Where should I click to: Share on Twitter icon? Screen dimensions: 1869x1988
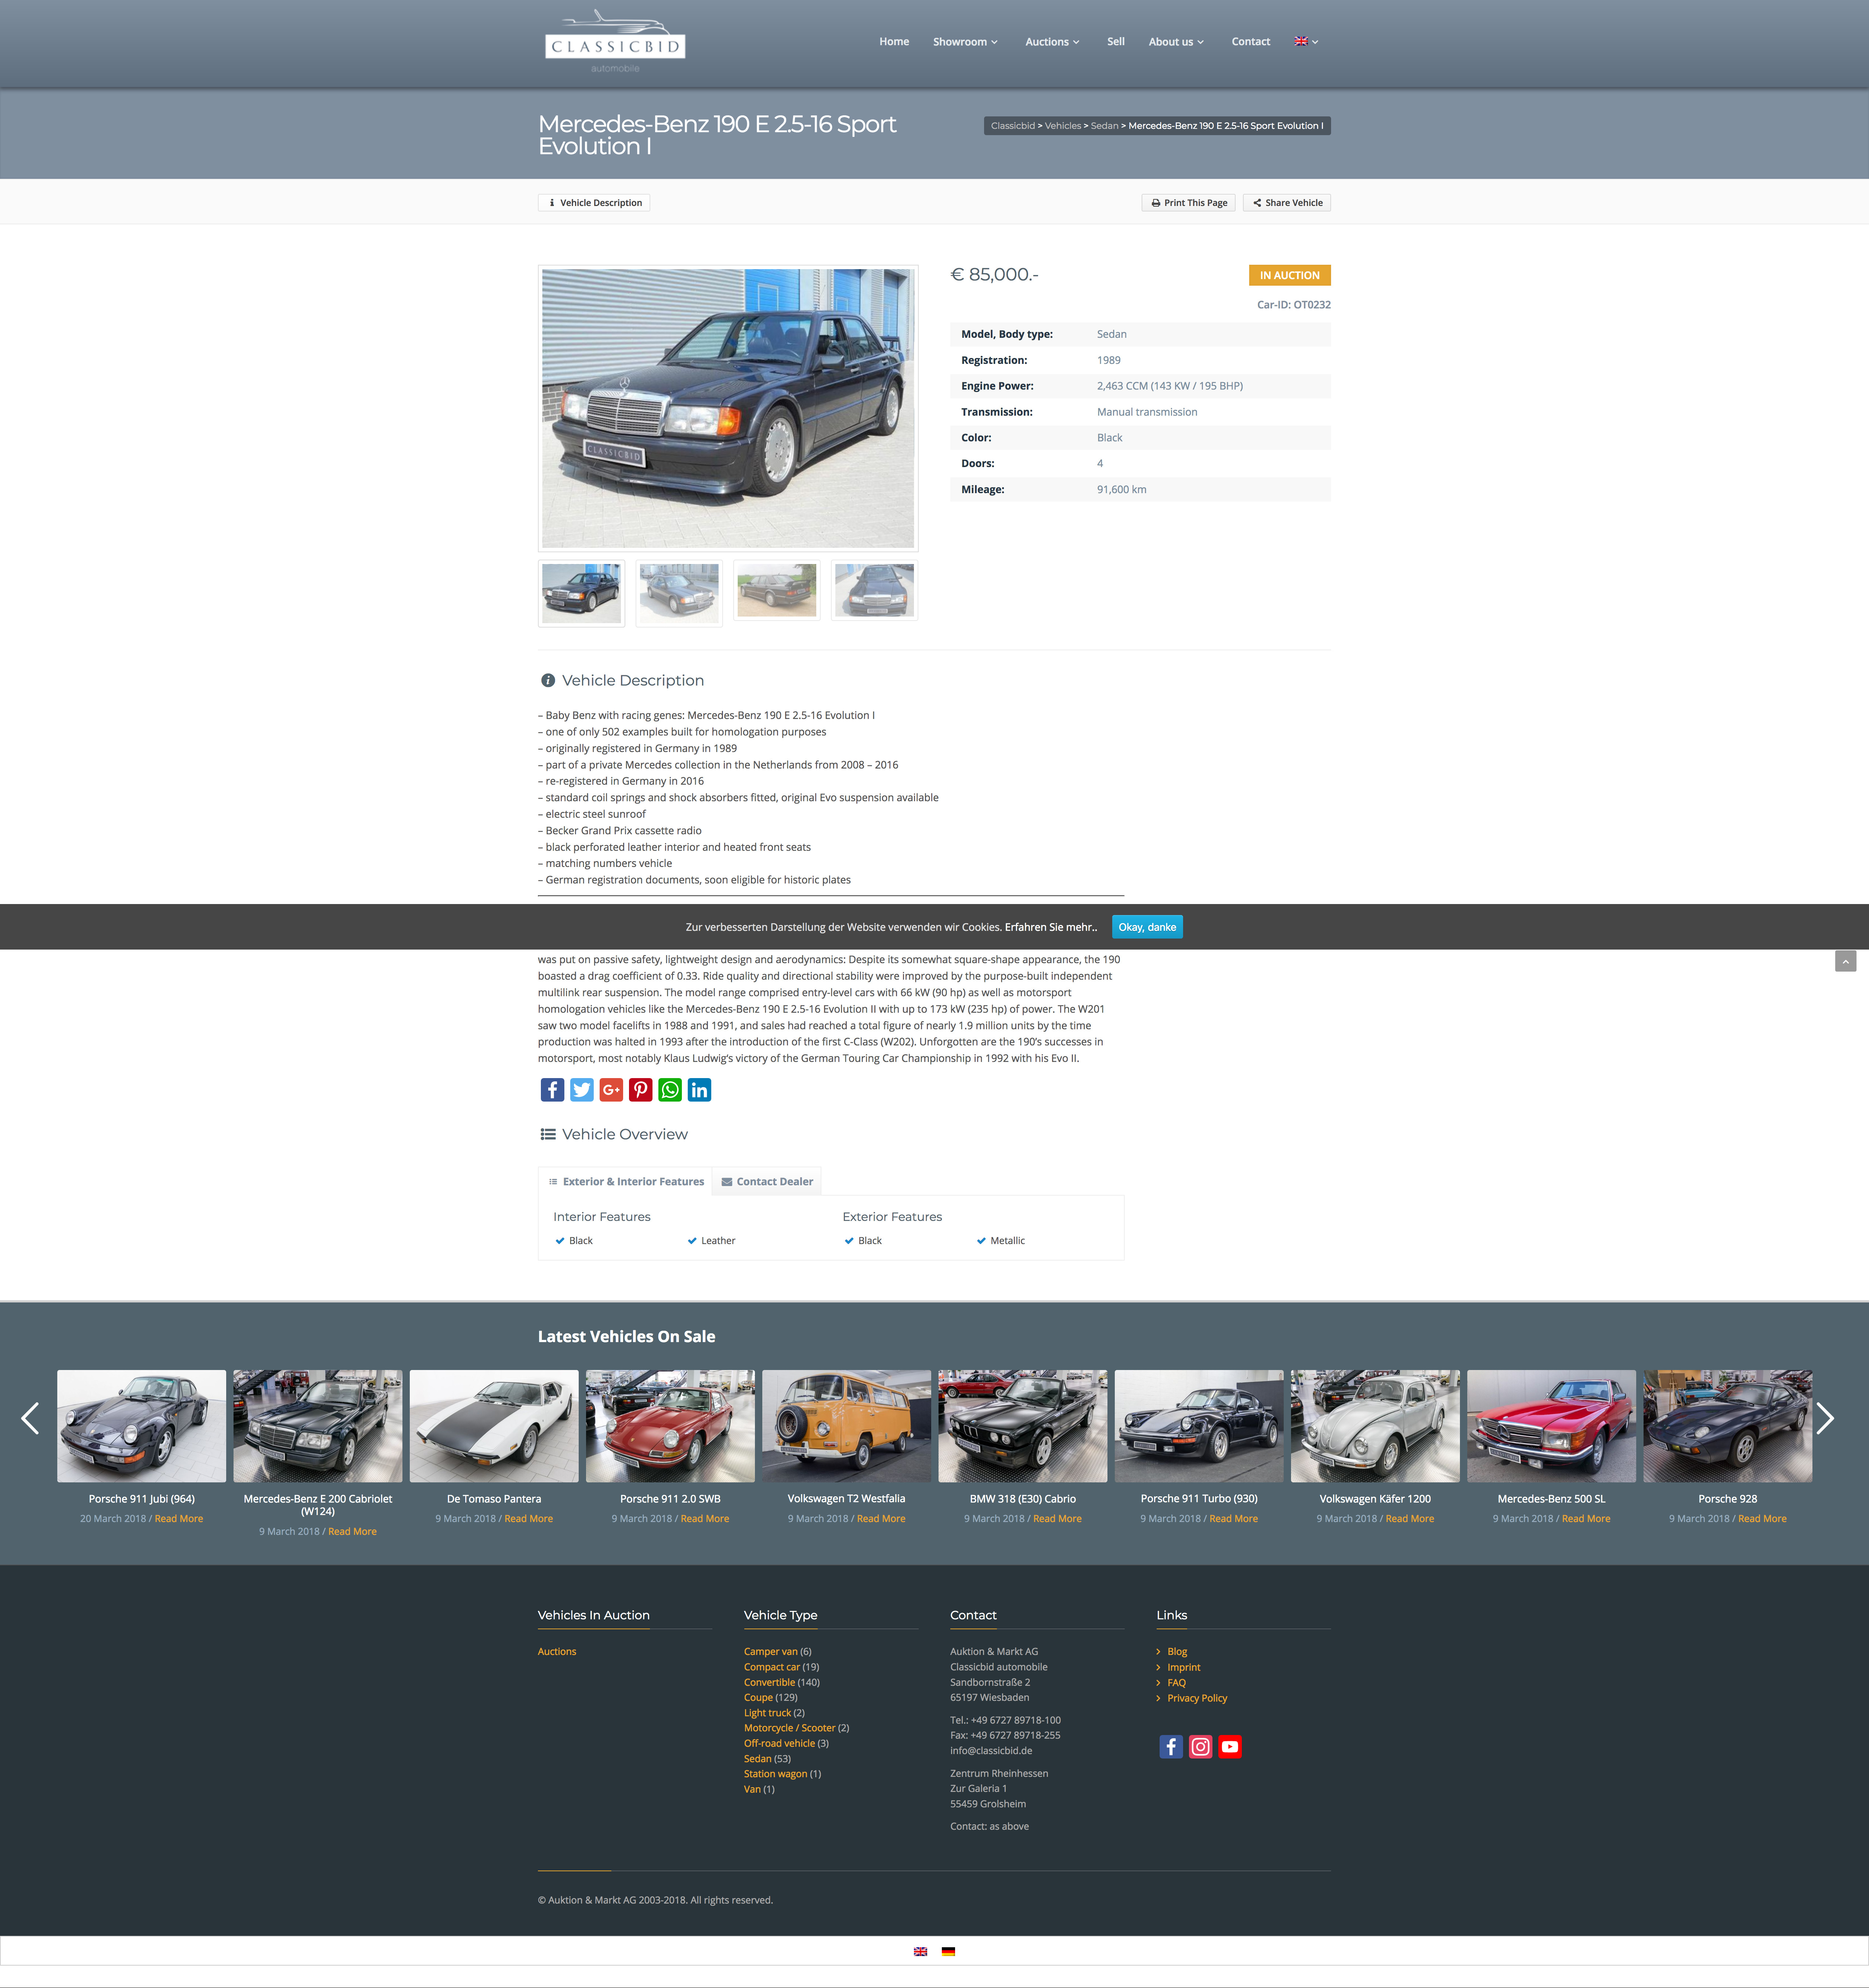coord(582,1090)
